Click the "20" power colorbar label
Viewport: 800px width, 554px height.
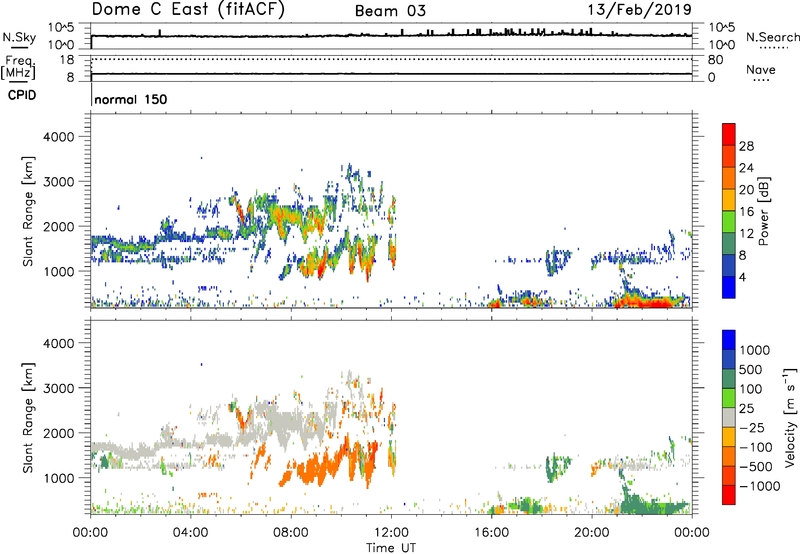(x=746, y=190)
